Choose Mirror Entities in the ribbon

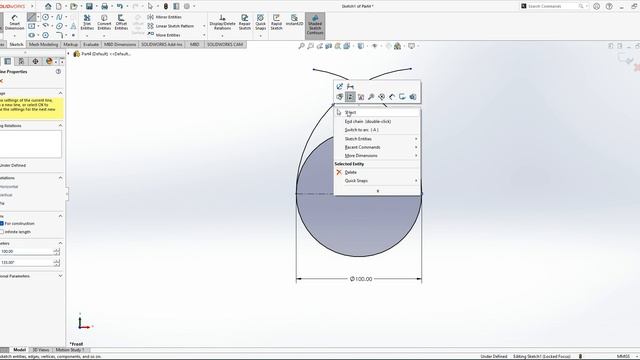[164, 17]
